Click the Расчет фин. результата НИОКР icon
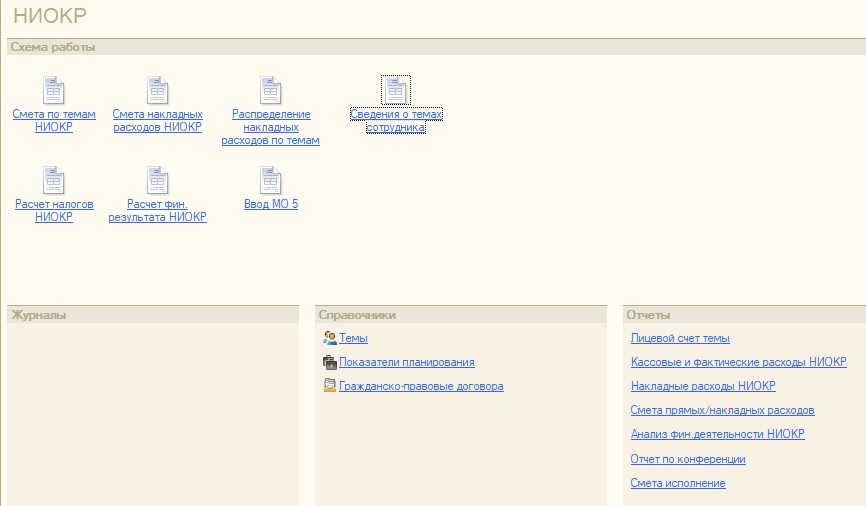The image size is (866, 506). tap(158, 180)
